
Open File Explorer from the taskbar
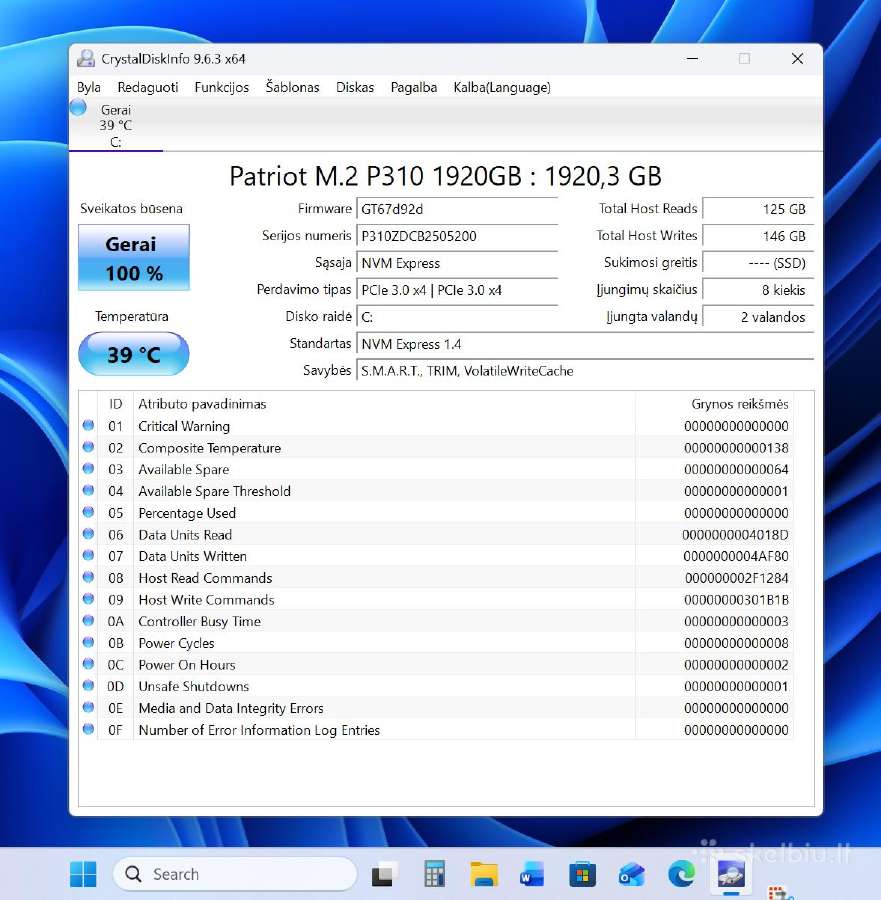point(484,875)
